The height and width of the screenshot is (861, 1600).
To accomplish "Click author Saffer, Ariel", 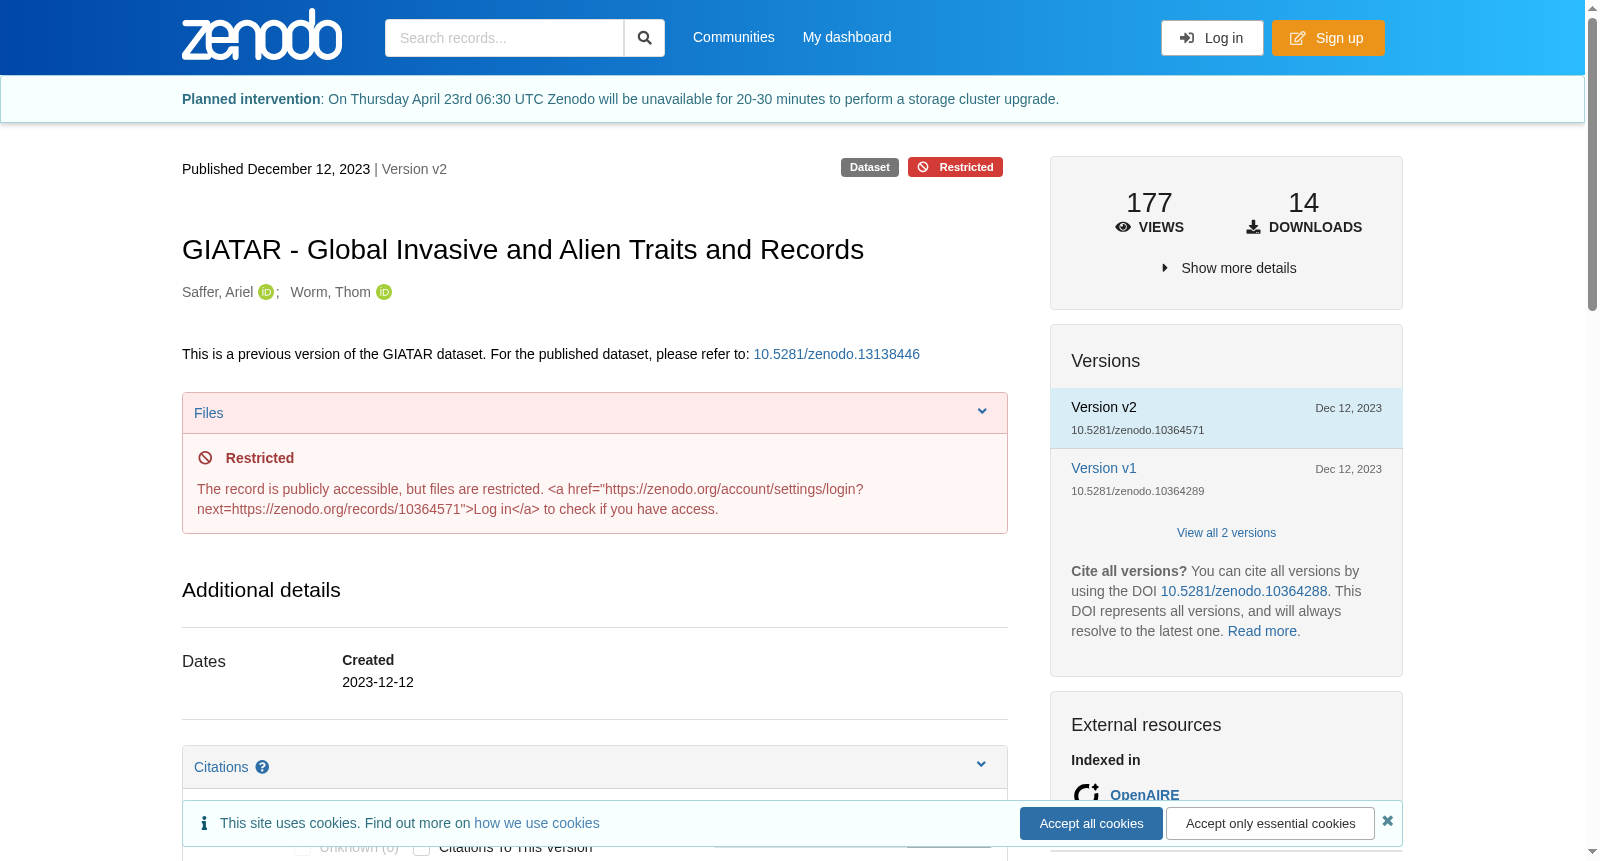I will [217, 292].
